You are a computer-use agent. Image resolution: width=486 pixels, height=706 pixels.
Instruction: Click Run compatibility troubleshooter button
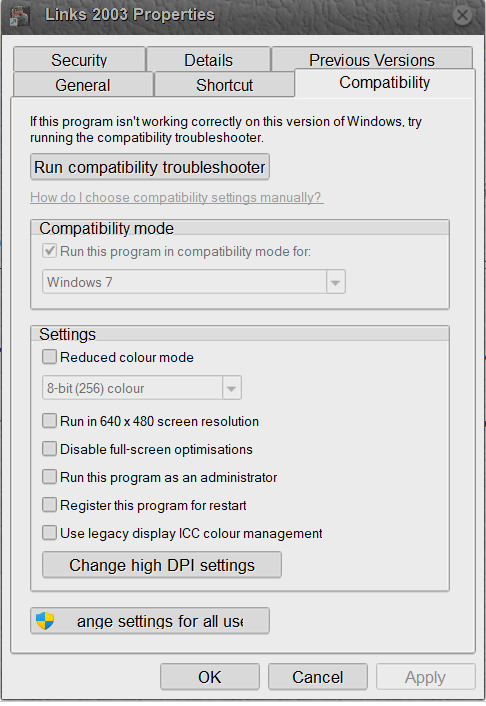[150, 167]
